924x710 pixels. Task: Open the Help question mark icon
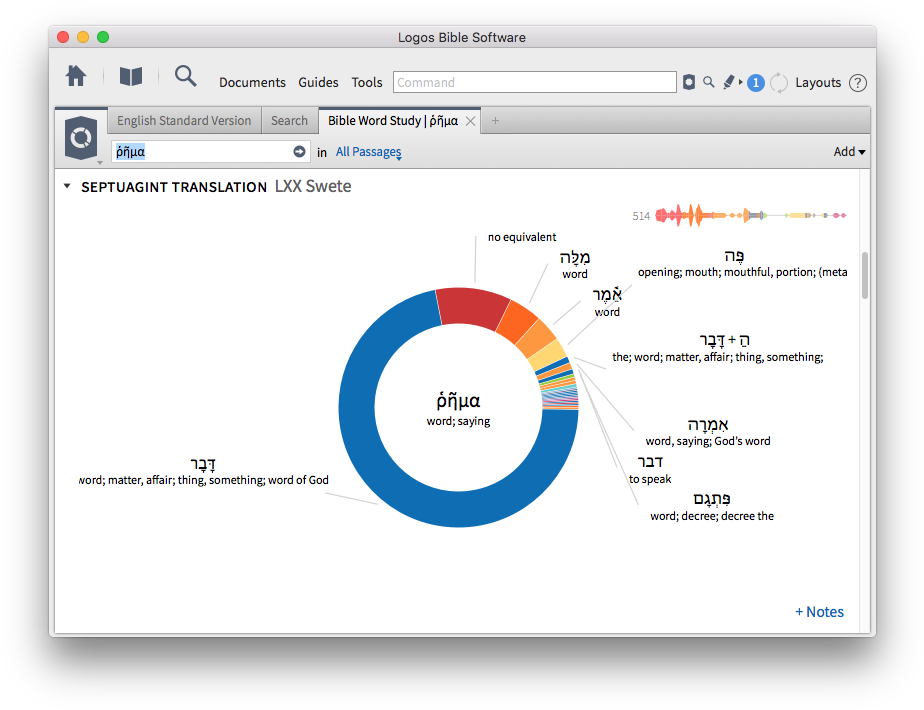858,83
